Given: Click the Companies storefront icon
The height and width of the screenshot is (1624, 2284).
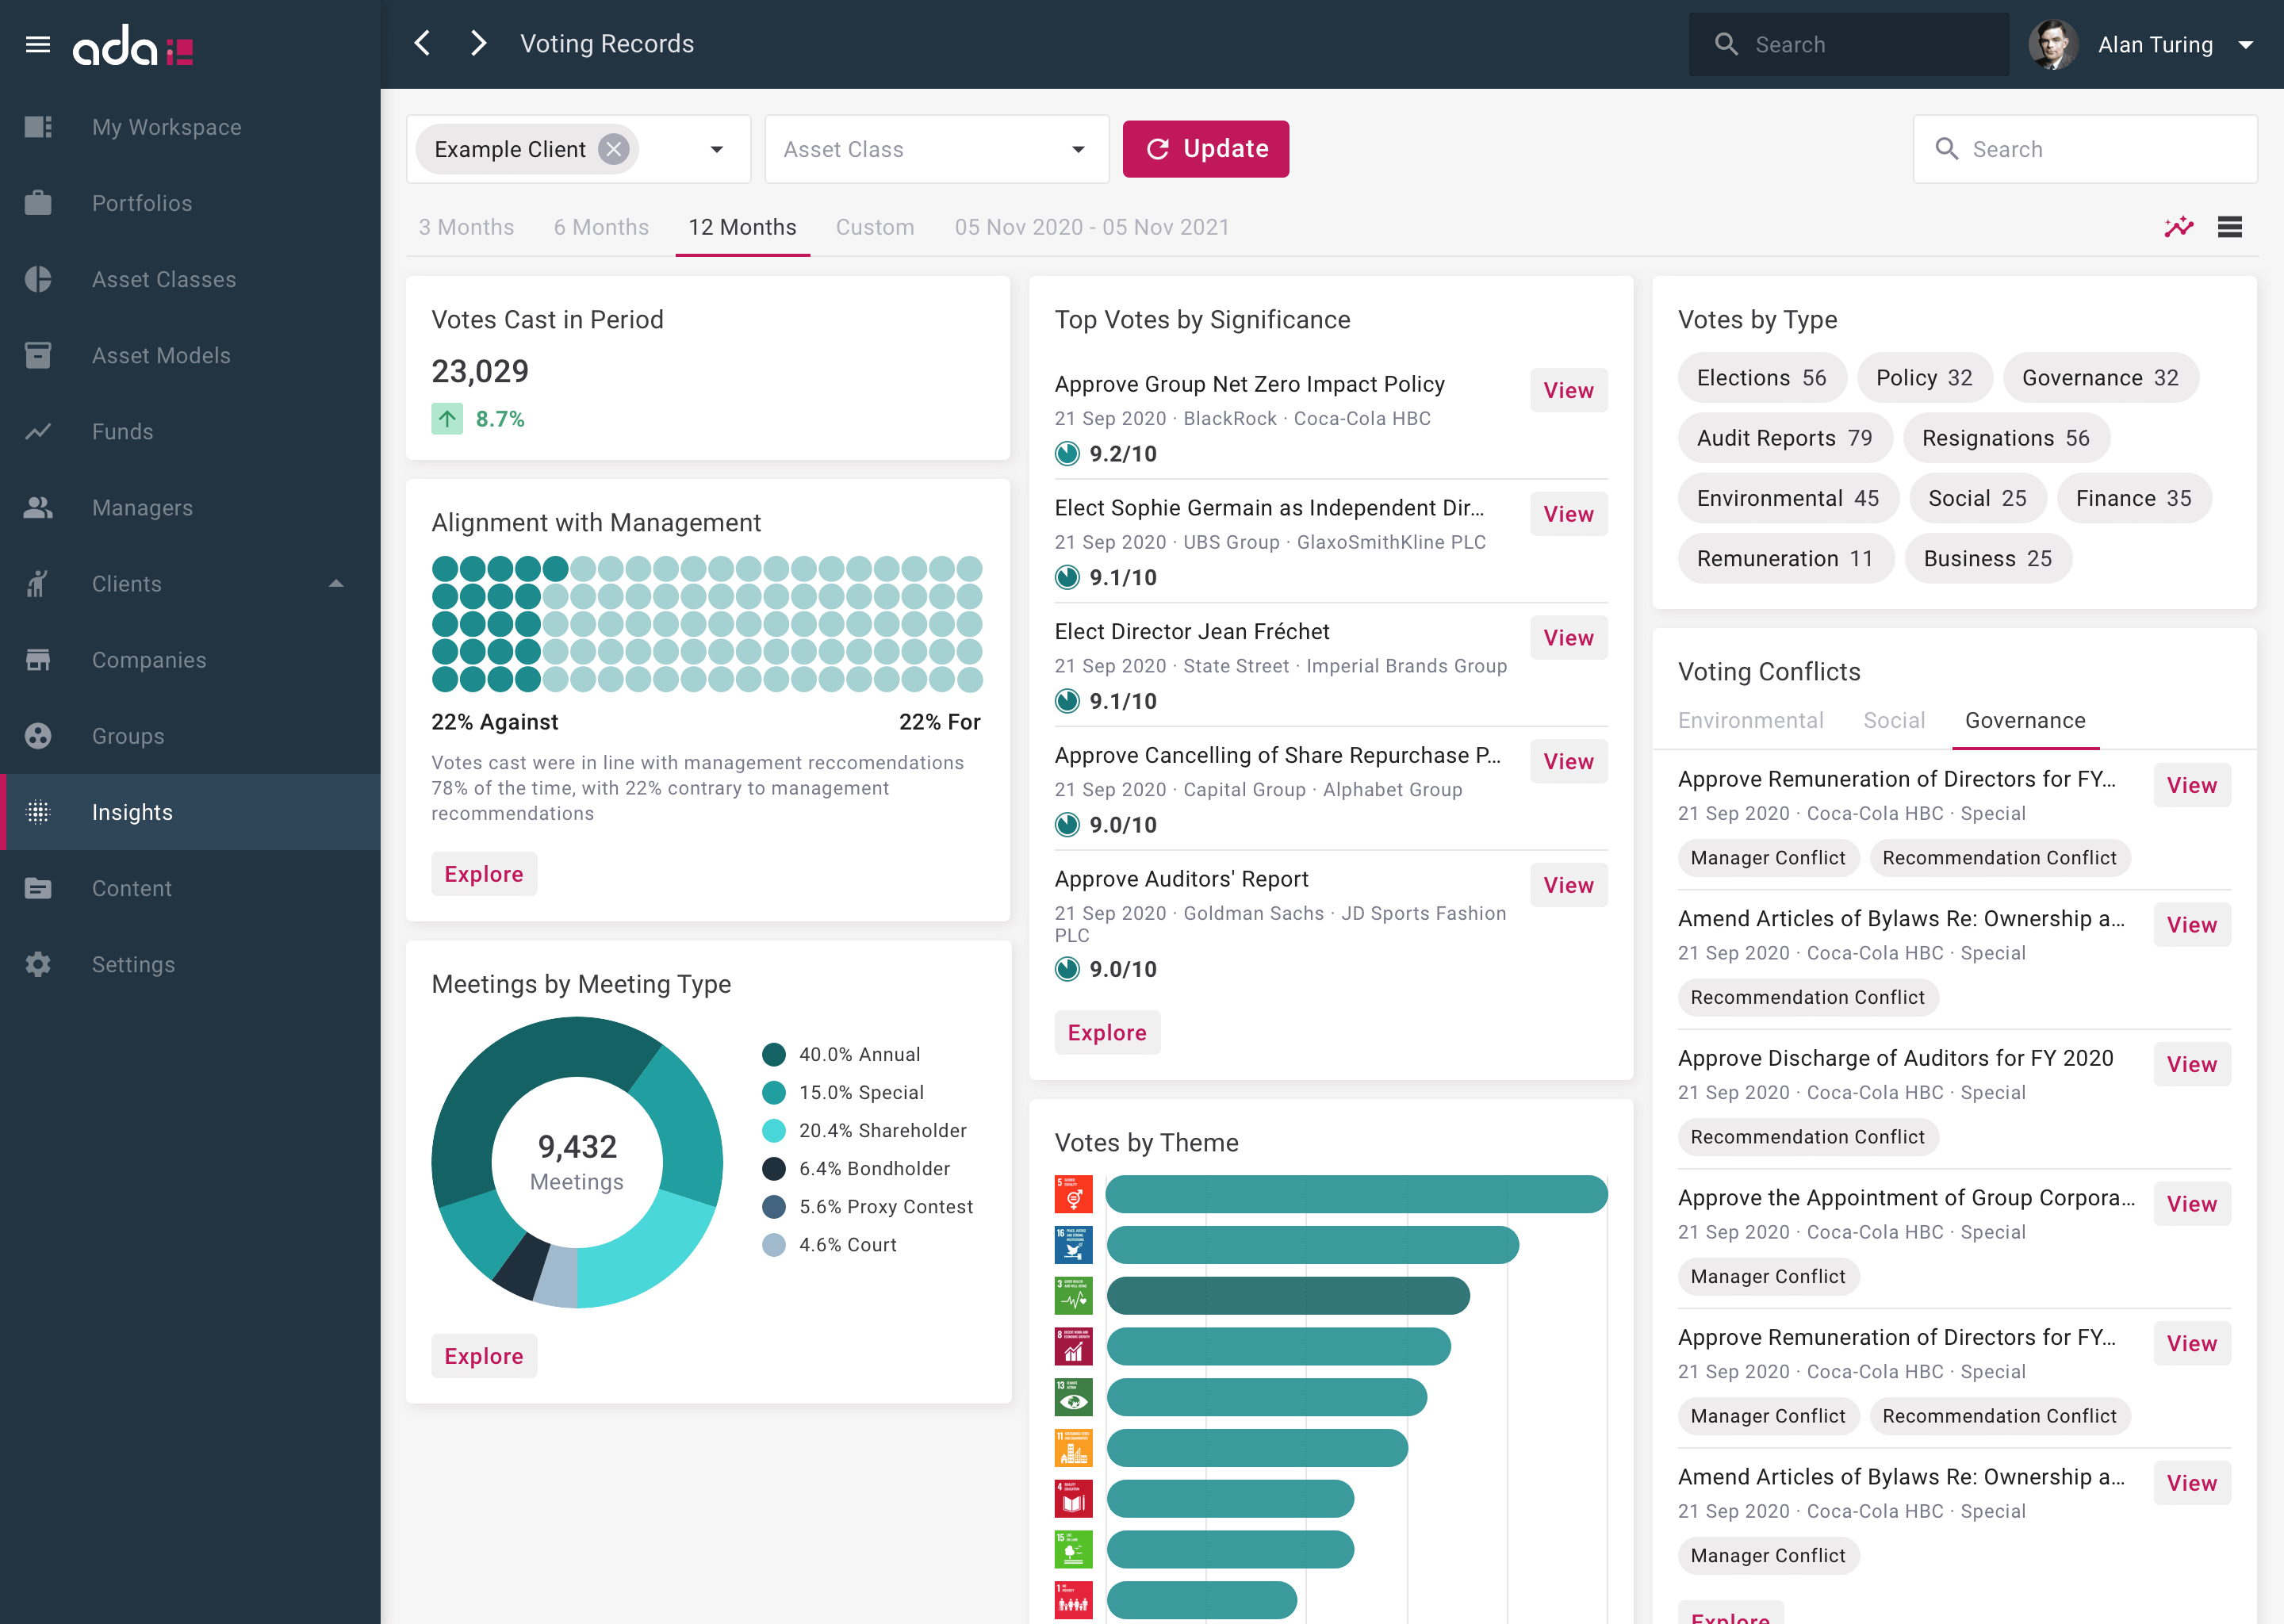Looking at the screenshot, I should 38,660.
